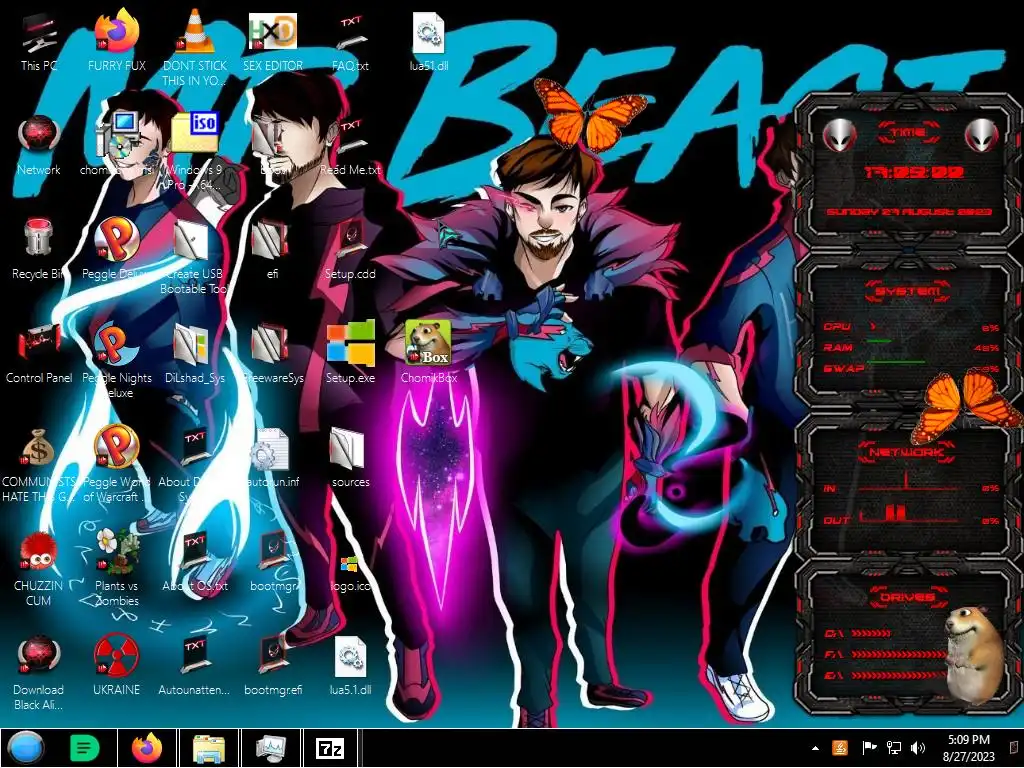Open the green notes app in taskbar
Image resolution: width=1024 pixels, height=768 pixels.
84,748
